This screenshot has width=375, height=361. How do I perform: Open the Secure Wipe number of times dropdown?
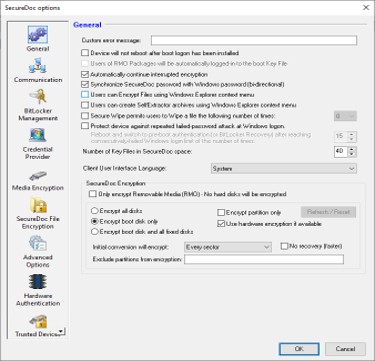(x=345, y=116)
